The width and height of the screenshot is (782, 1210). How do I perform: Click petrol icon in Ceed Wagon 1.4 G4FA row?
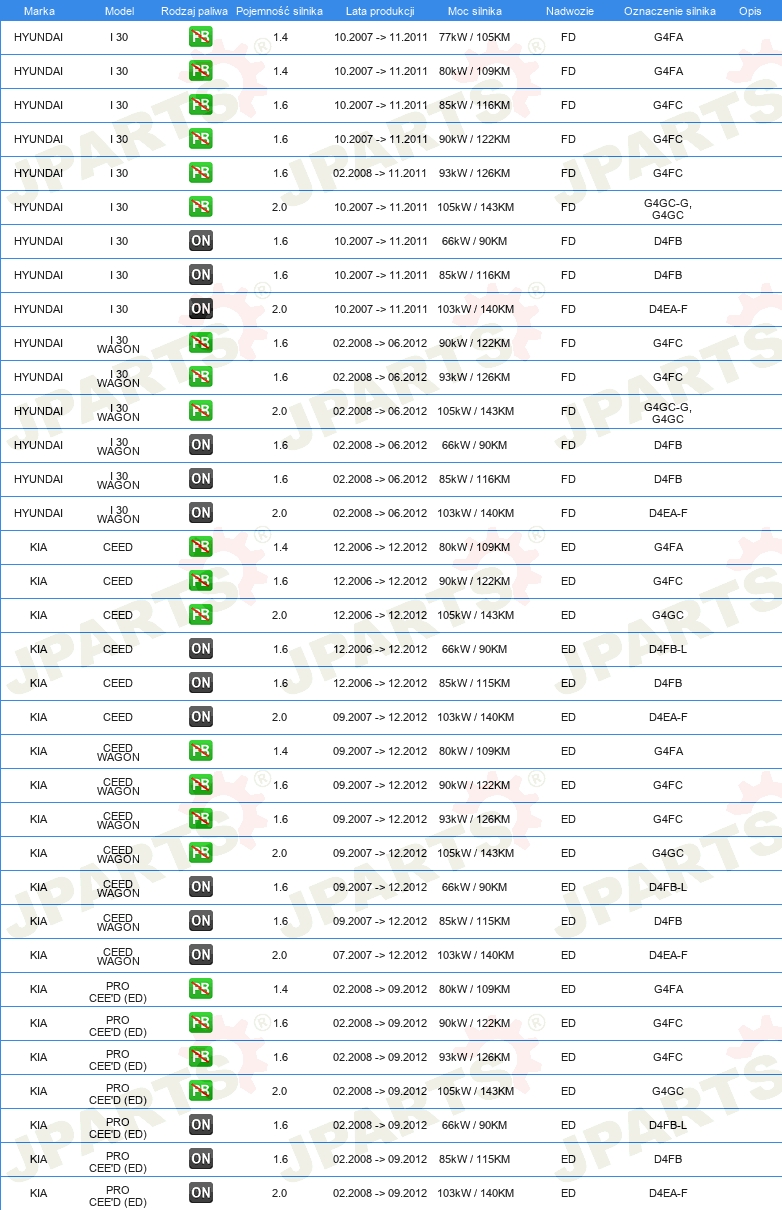coord(201,752)
